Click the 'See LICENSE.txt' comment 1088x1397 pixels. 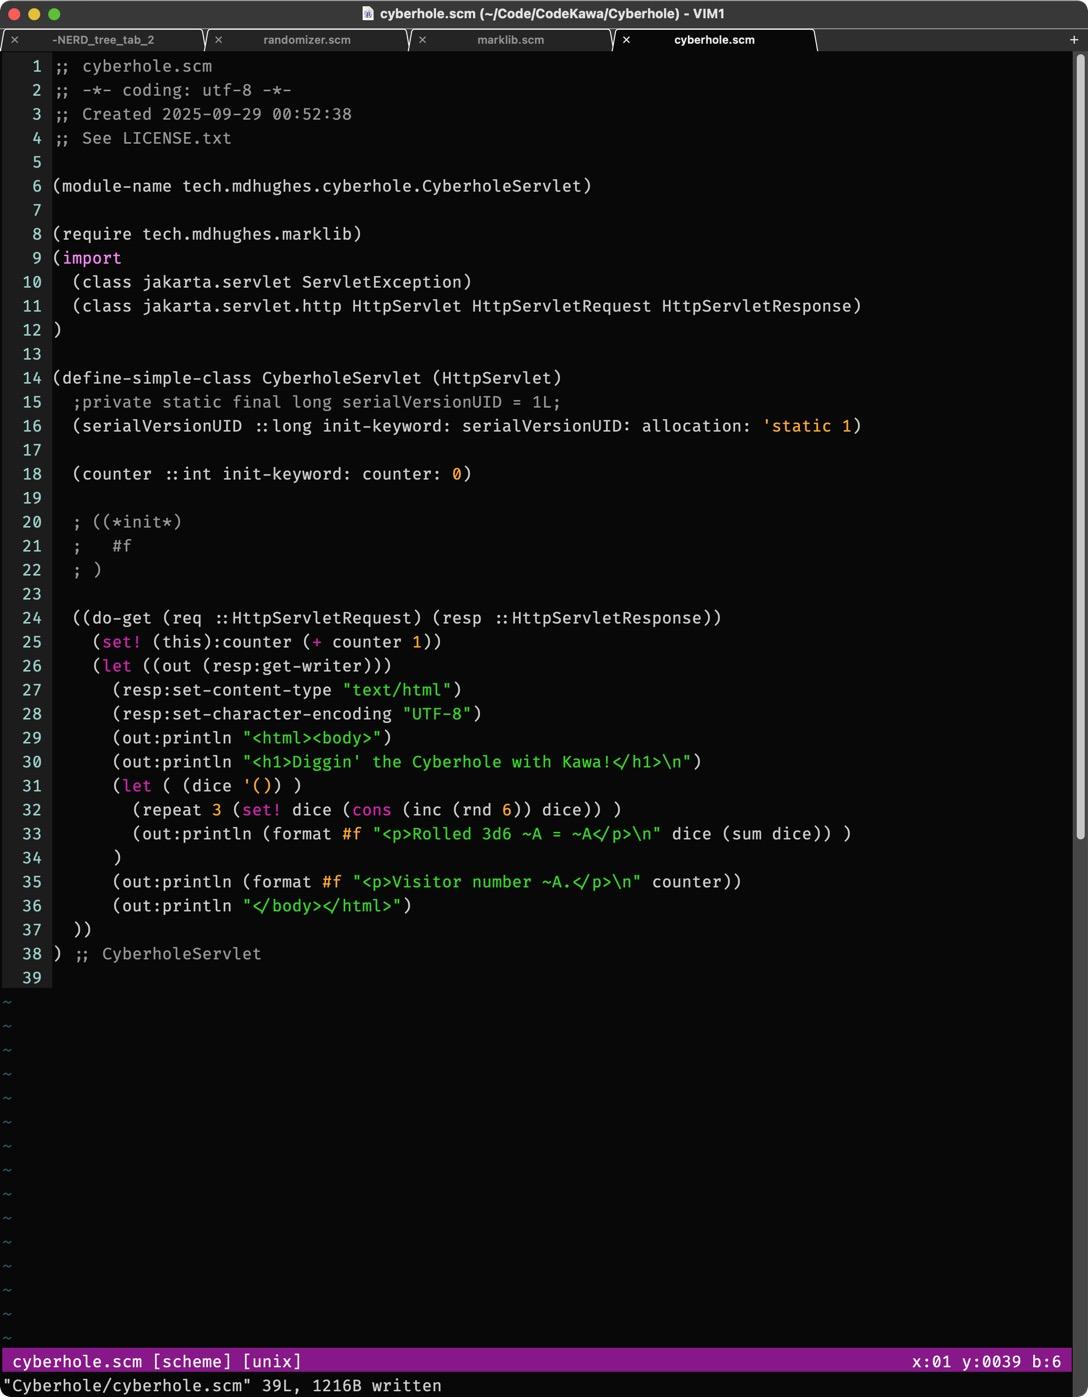(142, 138)
